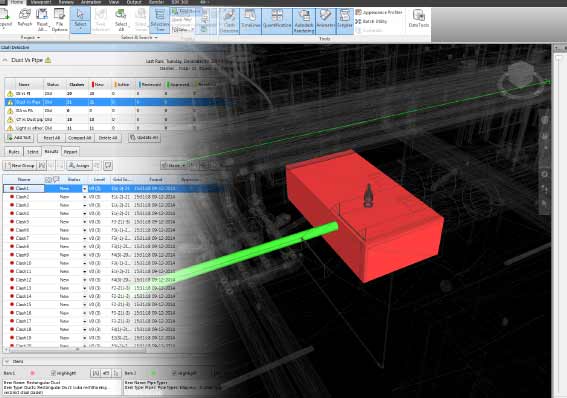This screenshot has height=398, width=567.
Task: Click the Add Comment icon in results toolbar
Action: [x=108, y=166]
